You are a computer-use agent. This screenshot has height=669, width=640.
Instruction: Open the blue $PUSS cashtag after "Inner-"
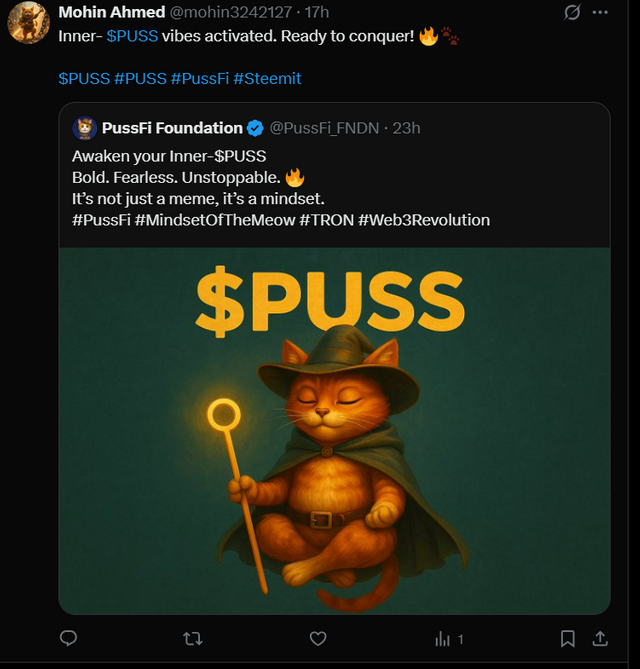point(132,36)
